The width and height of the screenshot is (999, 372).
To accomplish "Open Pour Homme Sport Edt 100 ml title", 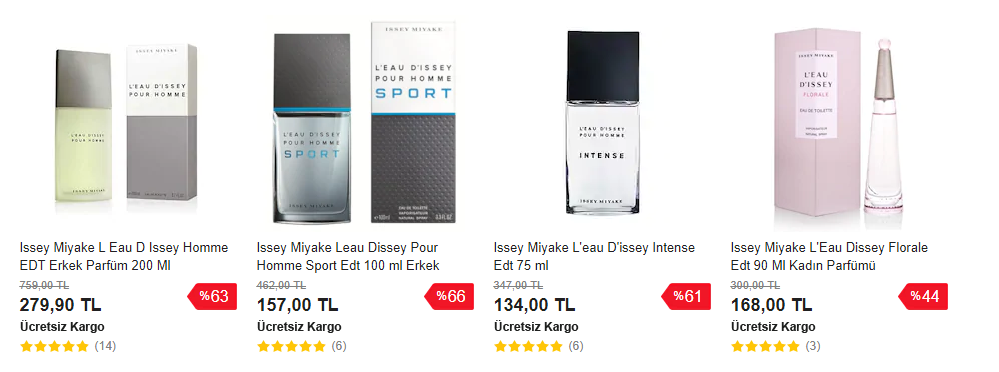I will coord(348,256).
